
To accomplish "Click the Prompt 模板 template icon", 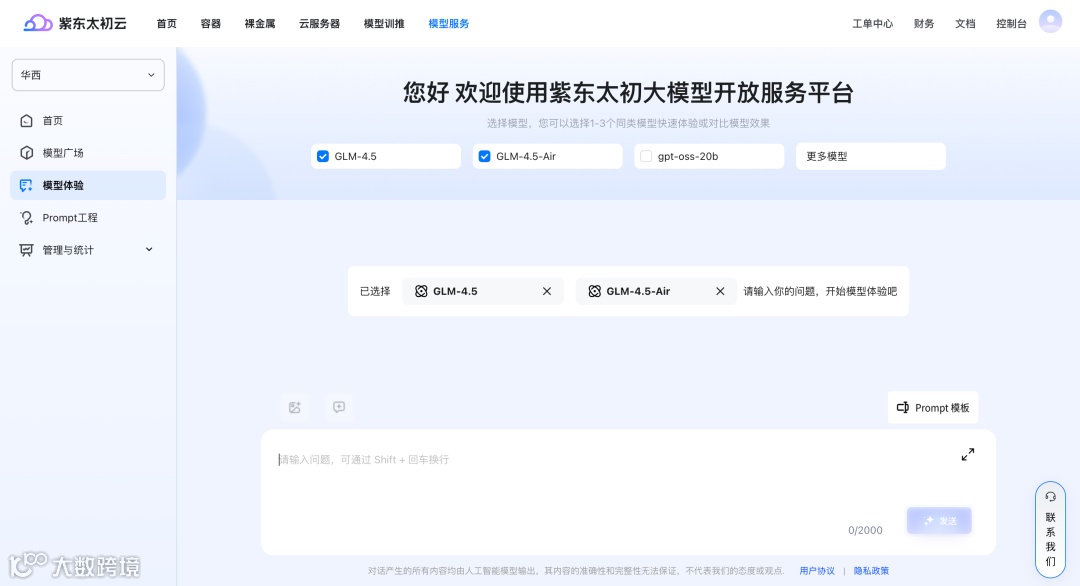I will pos(902,408).
